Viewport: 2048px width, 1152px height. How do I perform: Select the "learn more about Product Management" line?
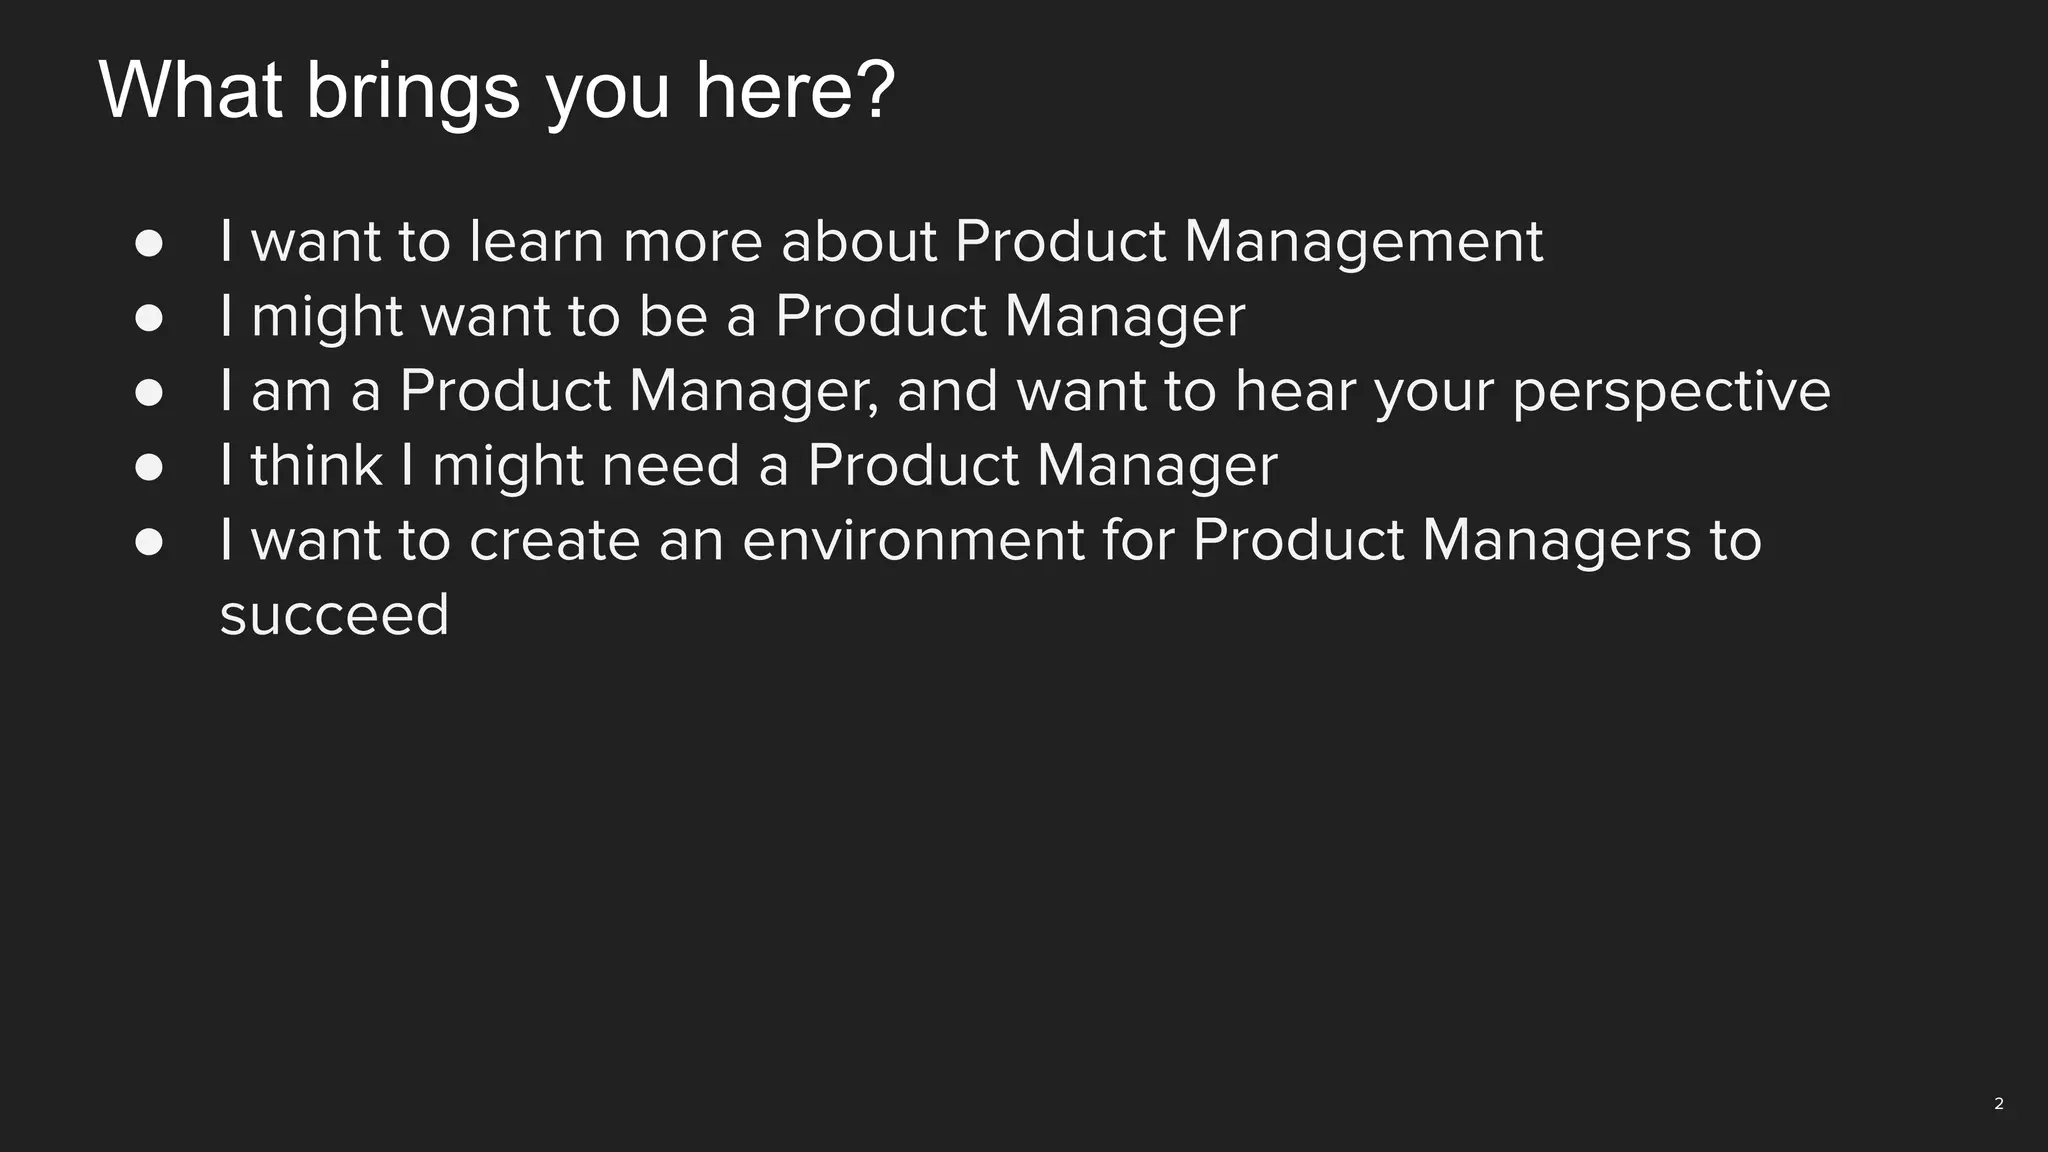coord(880,242)
